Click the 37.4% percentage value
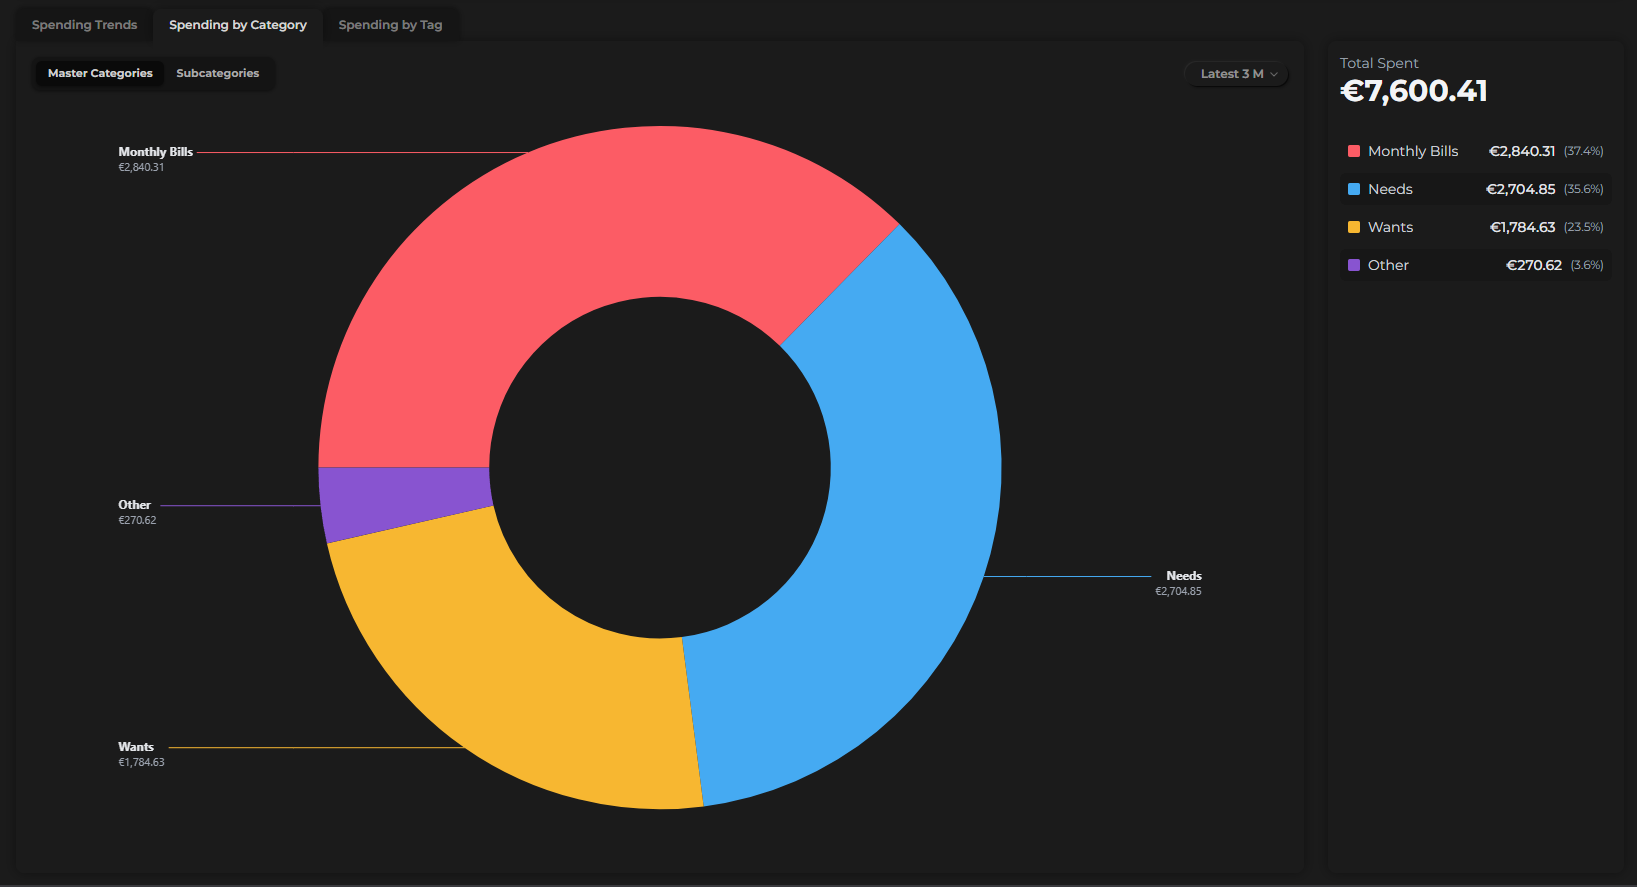This screenshot has height=887, width=1637. [1584, 151]
